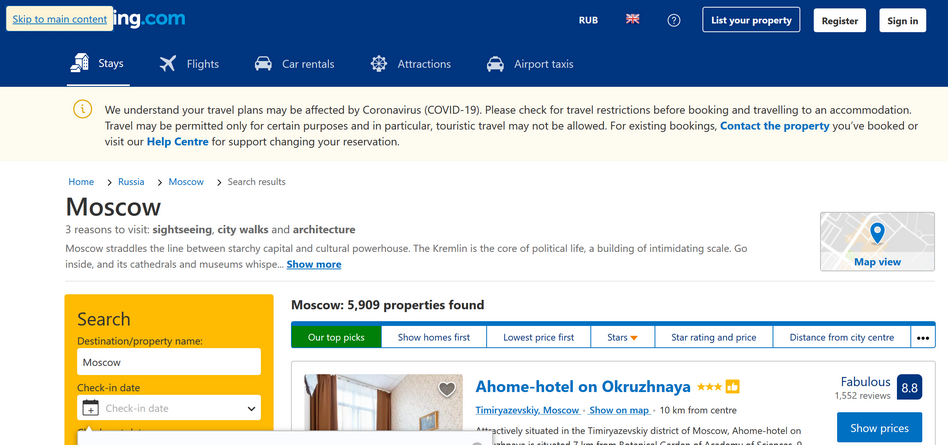
Task: Click the Stays bed icon
Action: pos(79,63)
